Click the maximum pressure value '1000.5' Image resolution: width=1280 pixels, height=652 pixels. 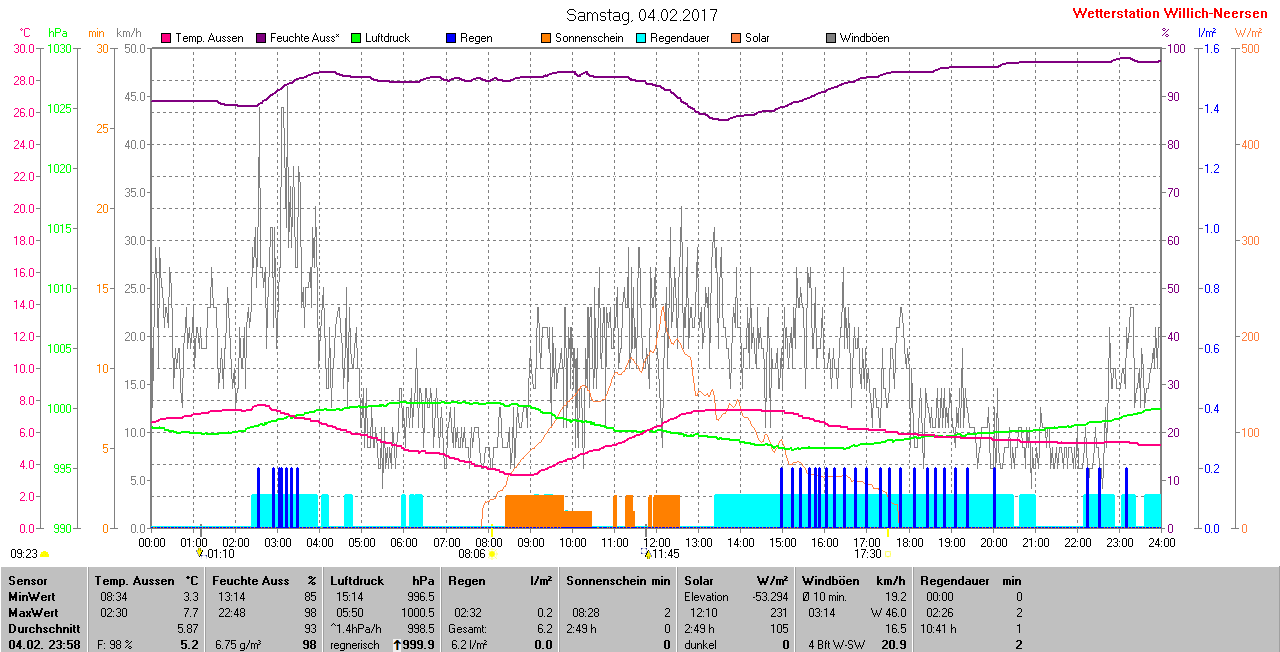tap(420, 612)
